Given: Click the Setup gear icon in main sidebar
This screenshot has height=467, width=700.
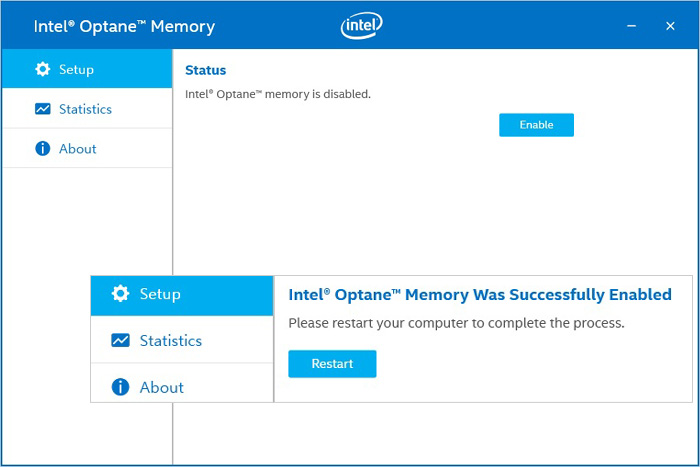Looking at the screenshot, I should [42, 69].
